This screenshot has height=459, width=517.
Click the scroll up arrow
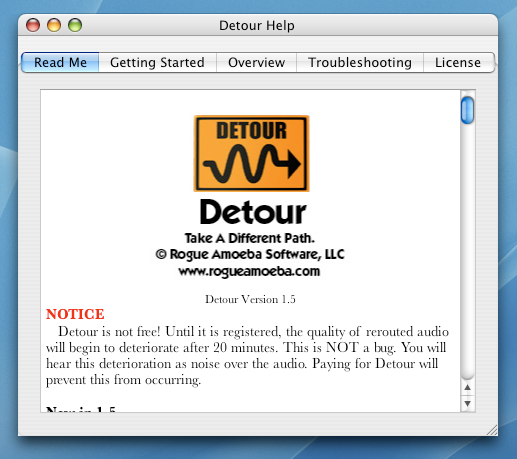(x=467, y=387)
